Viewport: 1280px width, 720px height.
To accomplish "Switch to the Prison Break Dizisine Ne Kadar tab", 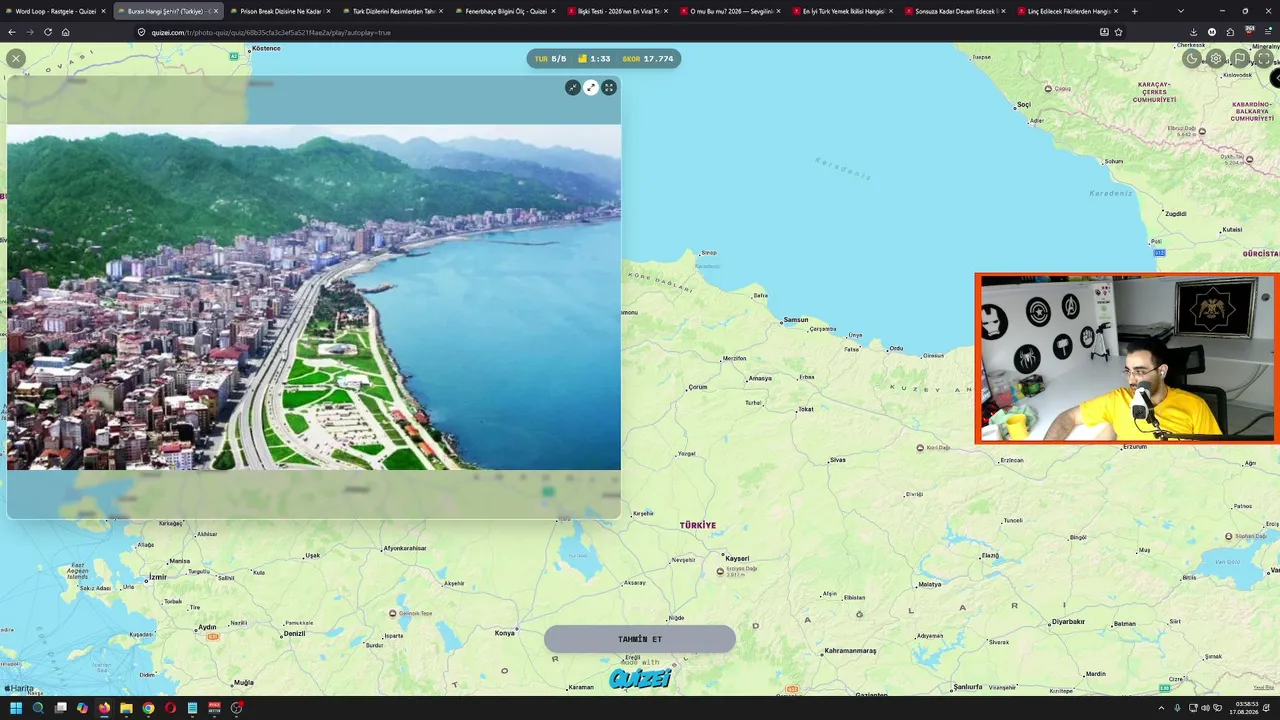I will point(280,11).
